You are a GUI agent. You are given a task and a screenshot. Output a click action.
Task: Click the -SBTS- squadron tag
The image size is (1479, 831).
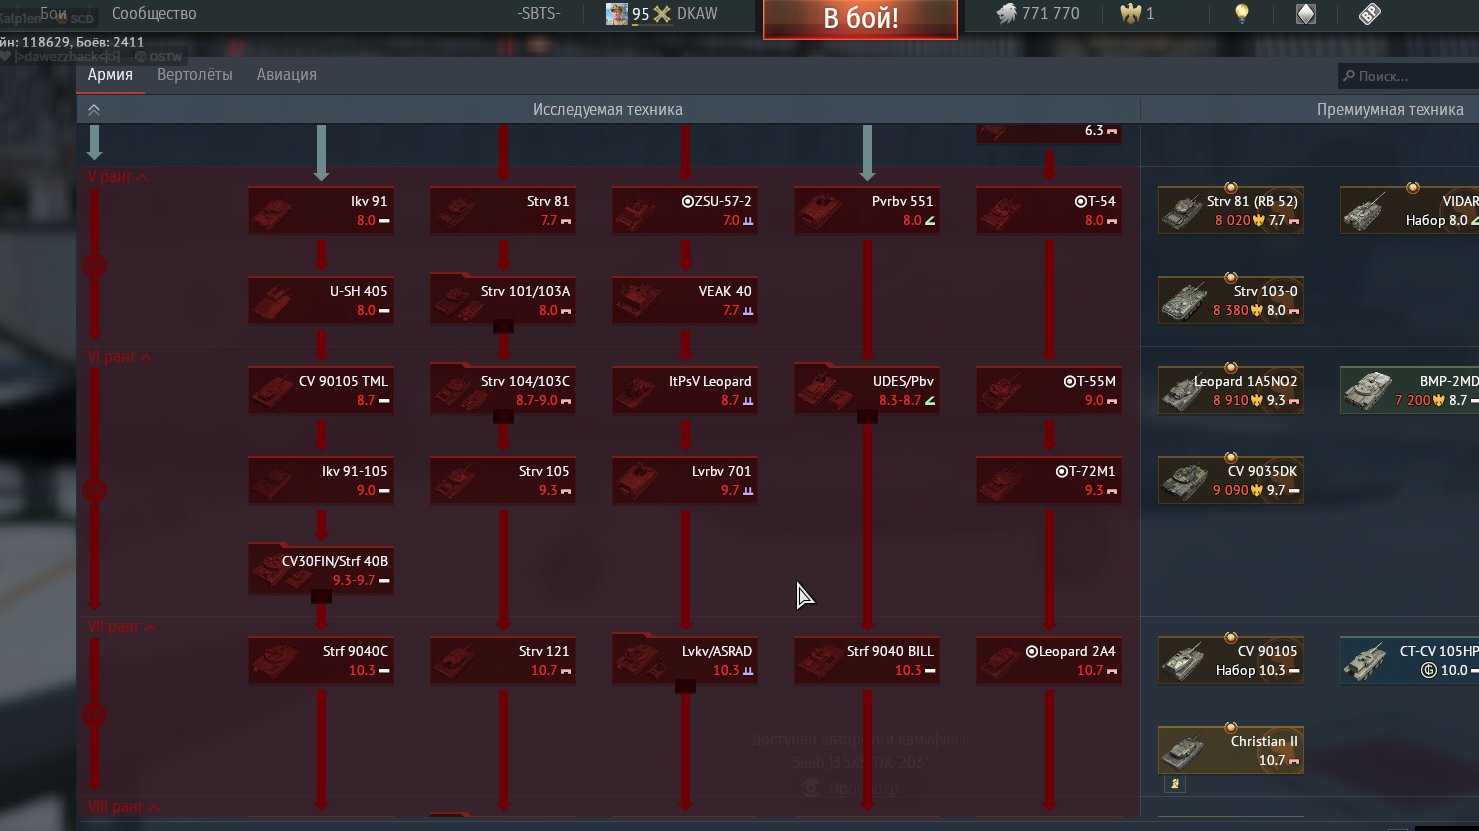coord(539,14)
